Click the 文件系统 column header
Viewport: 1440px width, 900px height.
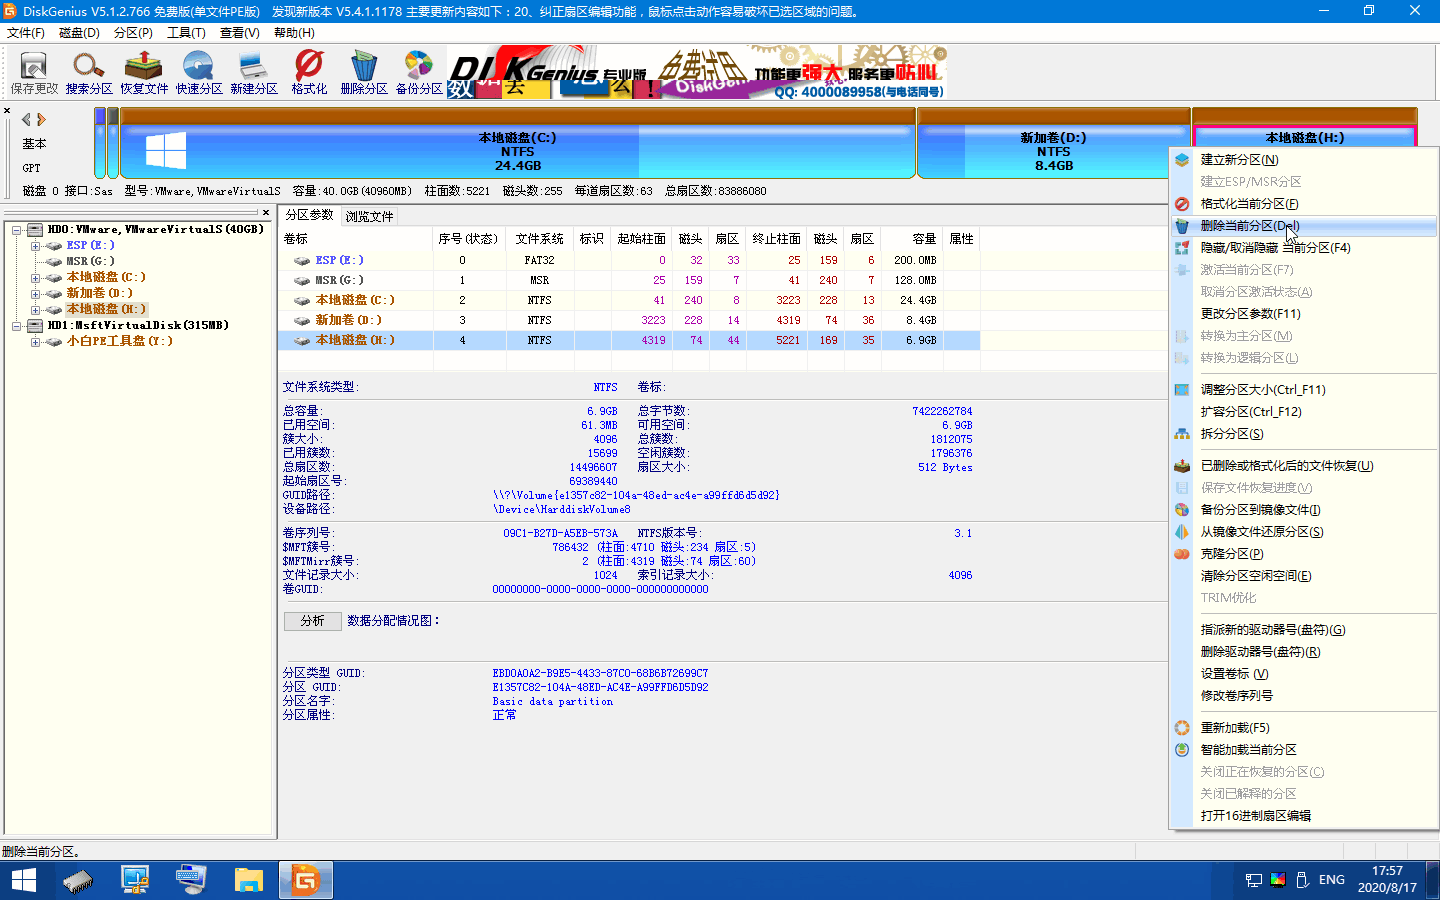[x=540, y=239]
